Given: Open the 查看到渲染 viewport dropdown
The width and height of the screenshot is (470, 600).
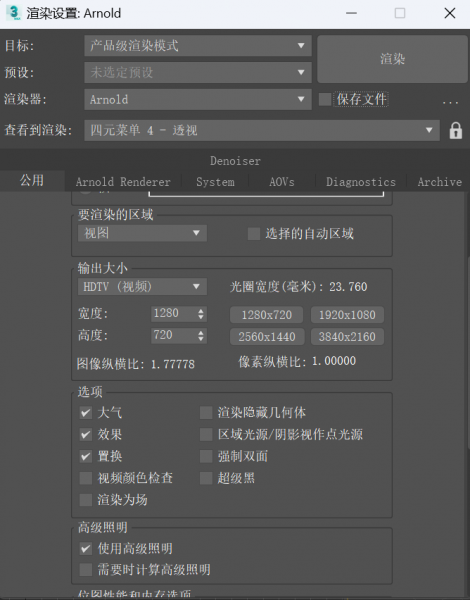Looking at the screenshot, I should click(262, 130).
